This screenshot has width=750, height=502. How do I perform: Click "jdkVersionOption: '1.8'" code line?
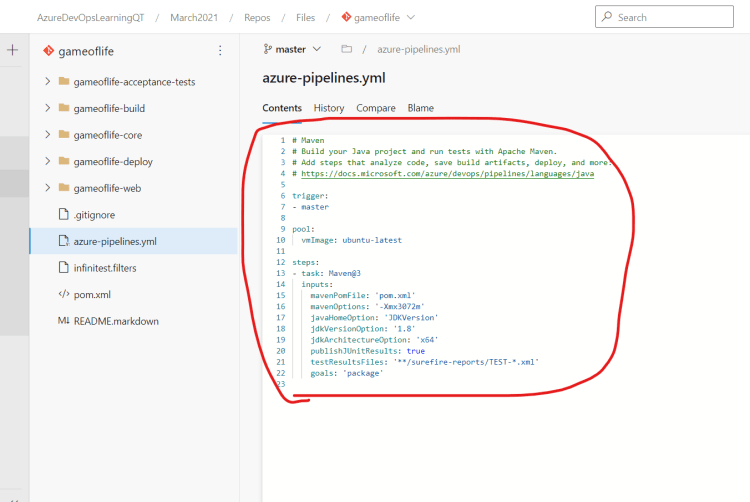pos(363,328)
